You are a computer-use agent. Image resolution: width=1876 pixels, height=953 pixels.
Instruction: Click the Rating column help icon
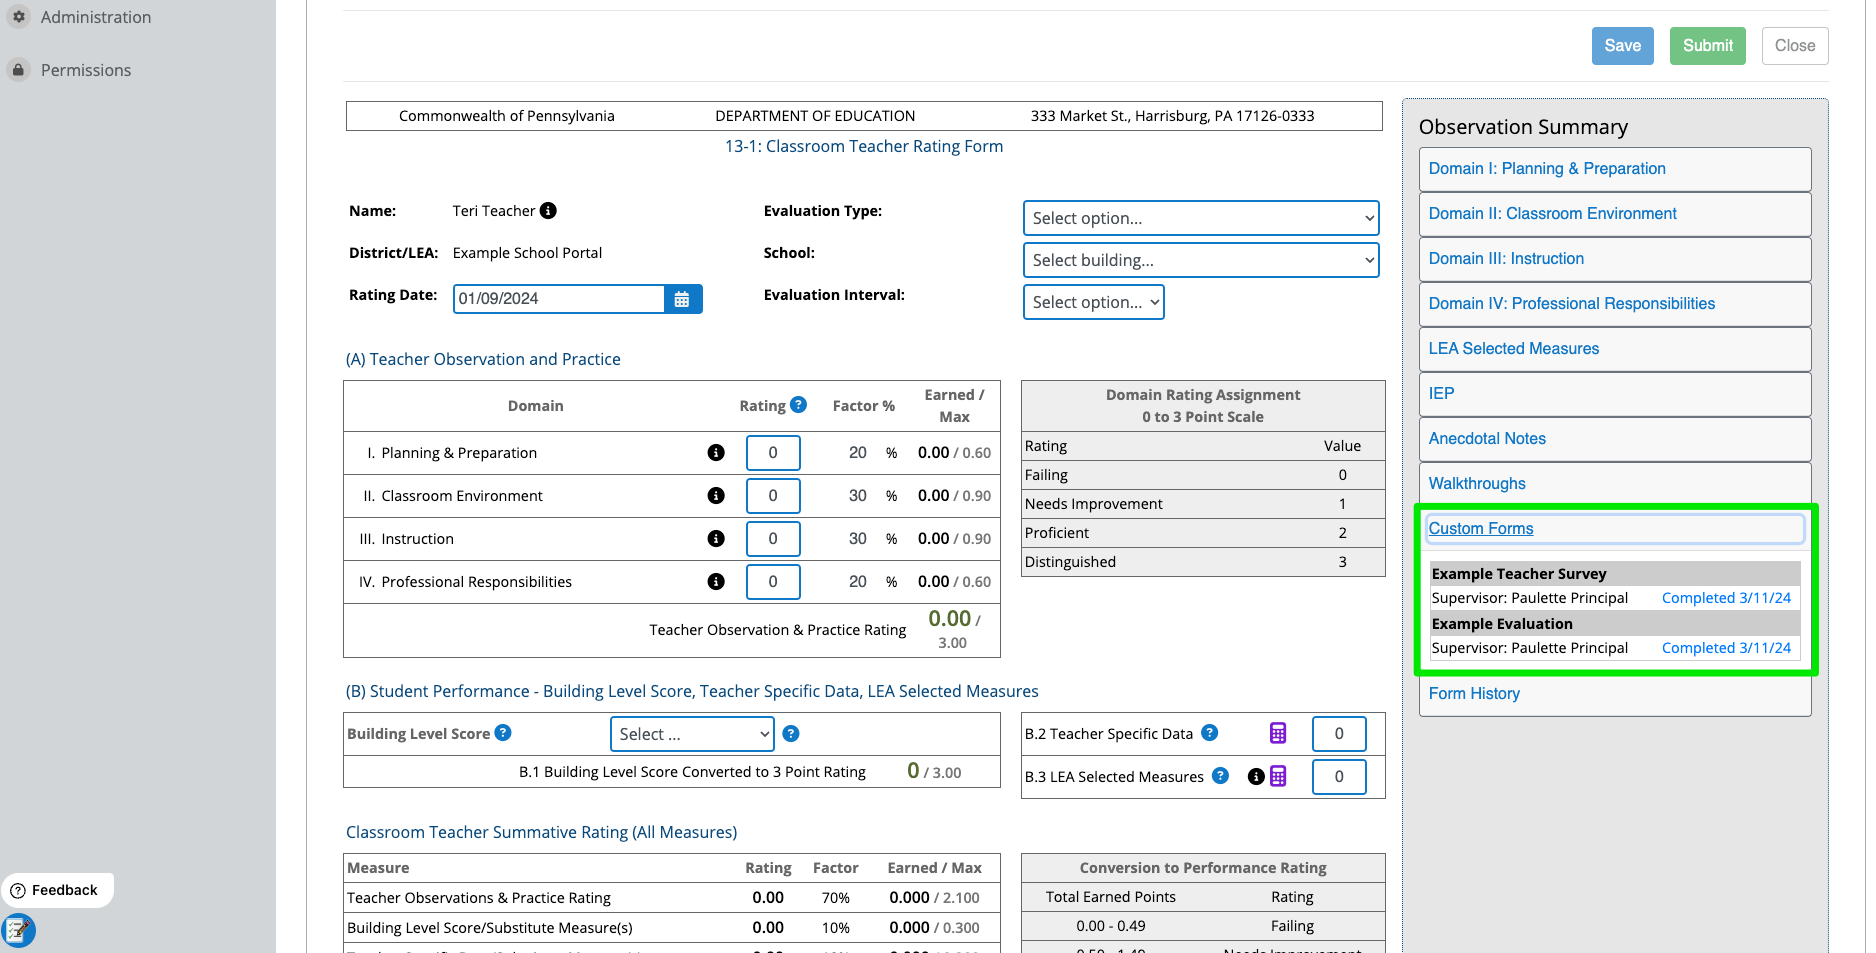[x=798, y=405]
